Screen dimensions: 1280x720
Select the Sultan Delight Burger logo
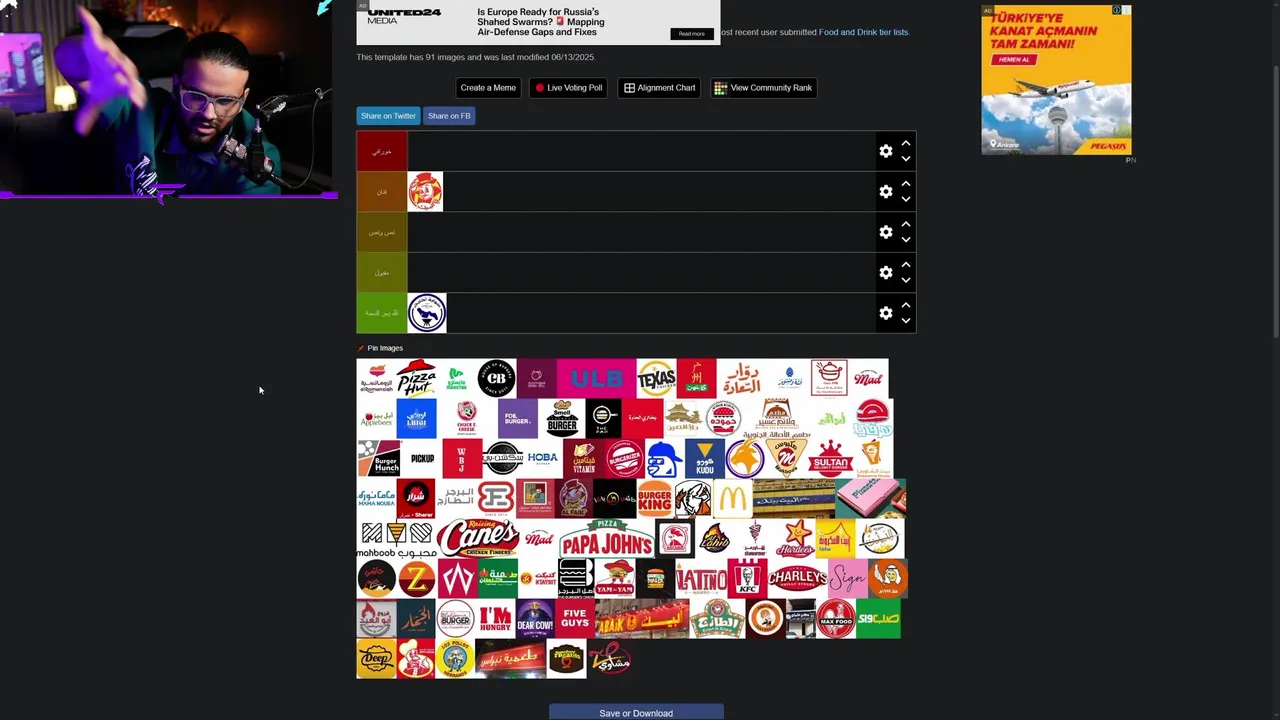829,459
